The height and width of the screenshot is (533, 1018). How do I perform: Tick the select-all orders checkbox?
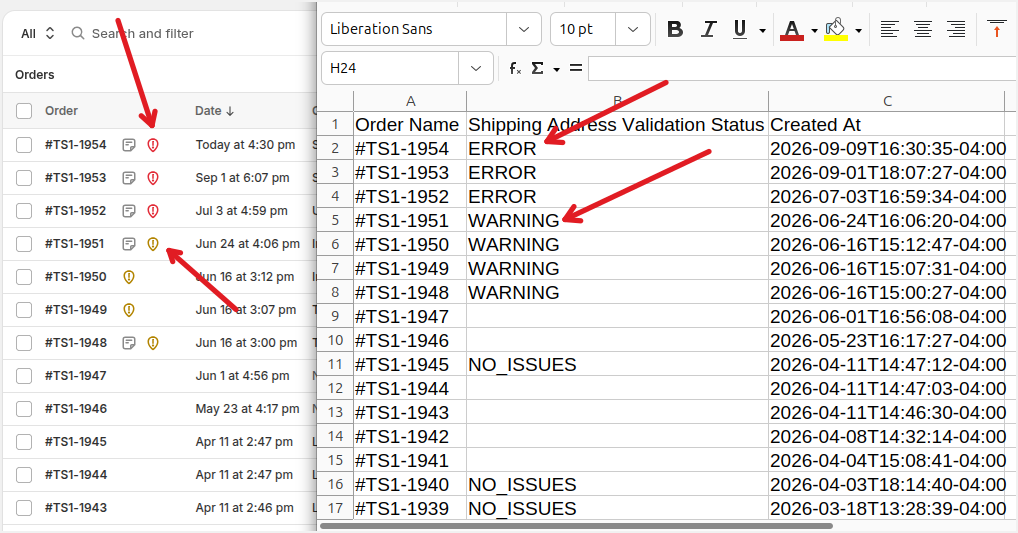click(x=24, y=111)
